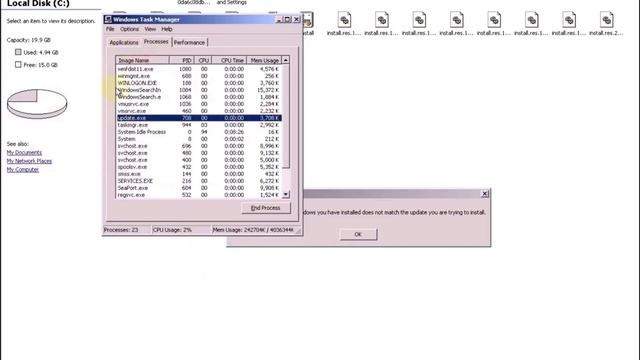Close the update error dialog with X
This screenshot has width=640, height=360.
(x=484, y=194)
